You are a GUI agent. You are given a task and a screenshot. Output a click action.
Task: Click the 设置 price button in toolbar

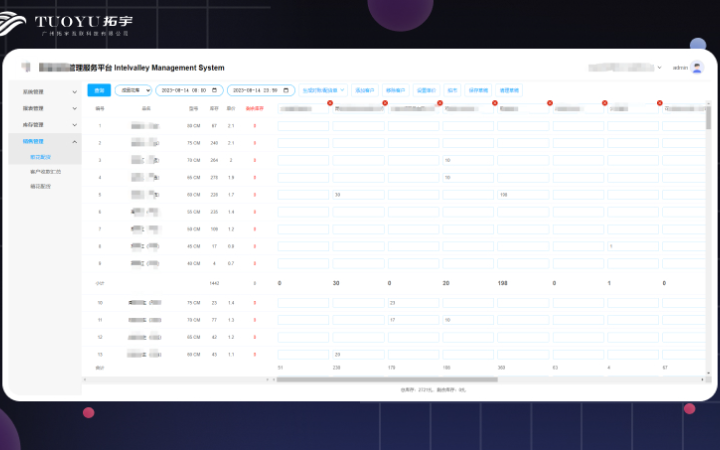point(426,90)
